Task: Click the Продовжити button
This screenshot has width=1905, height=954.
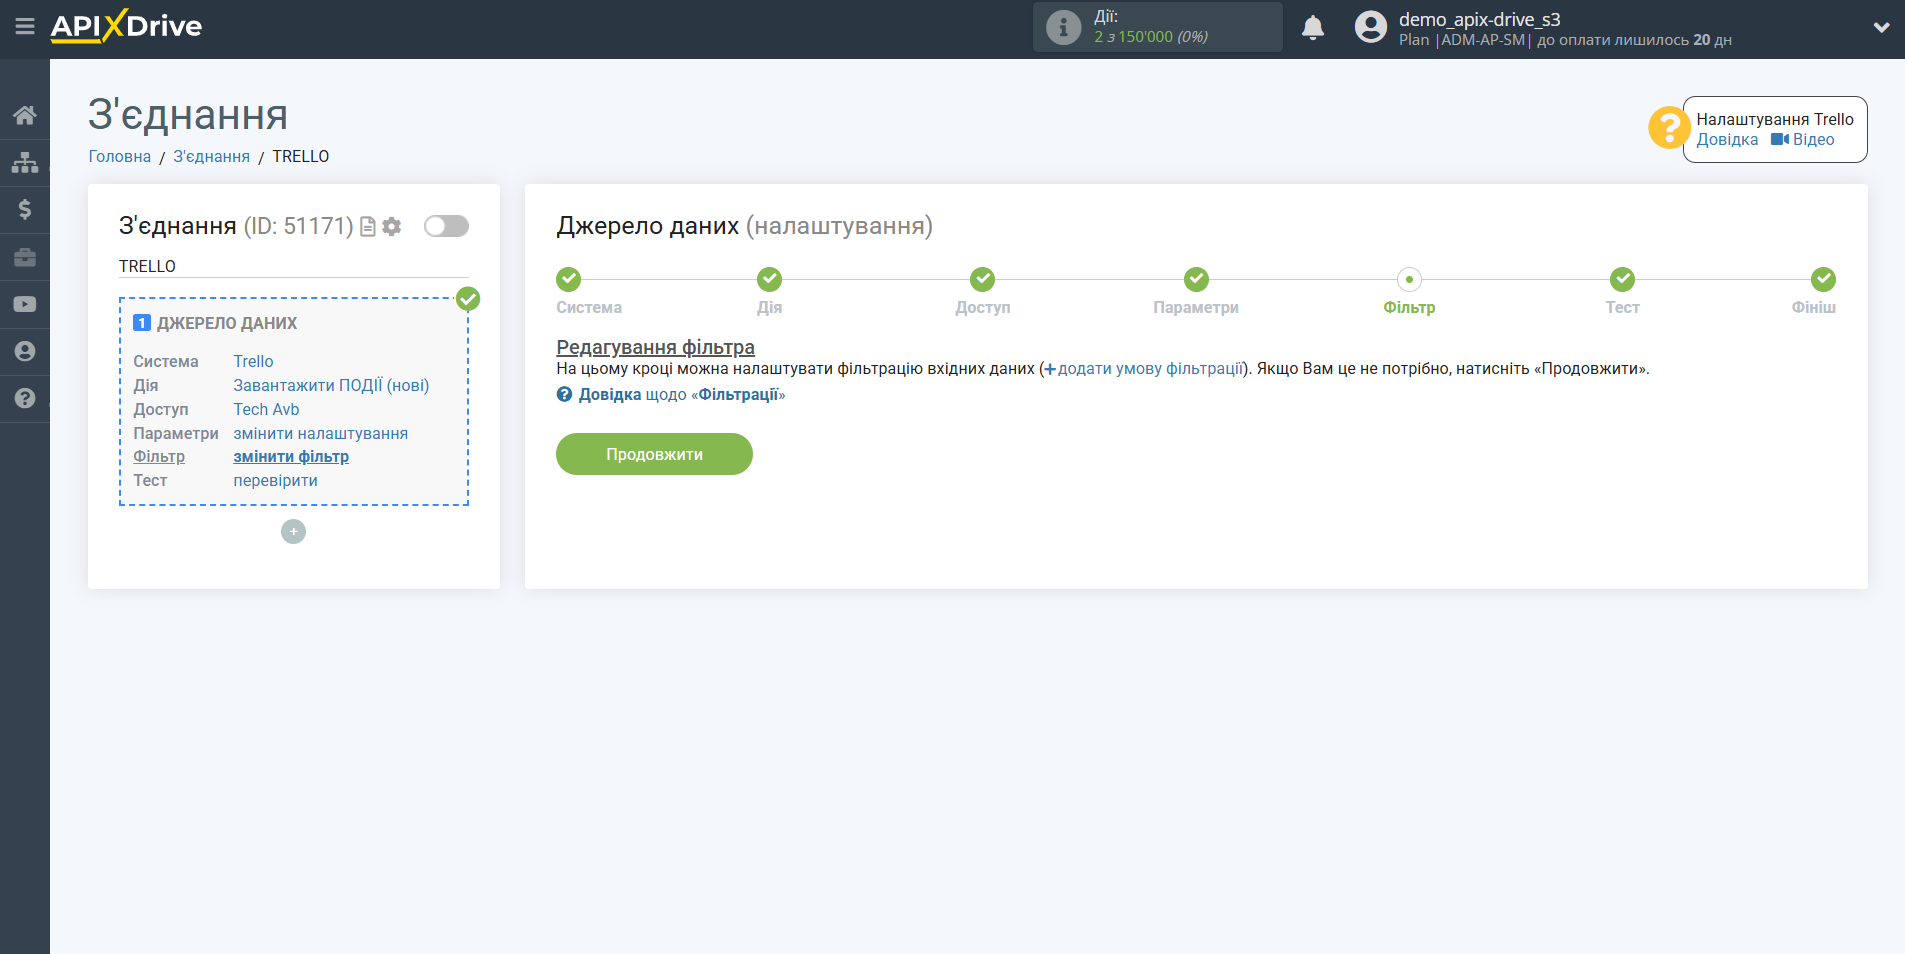Action: 654,454
